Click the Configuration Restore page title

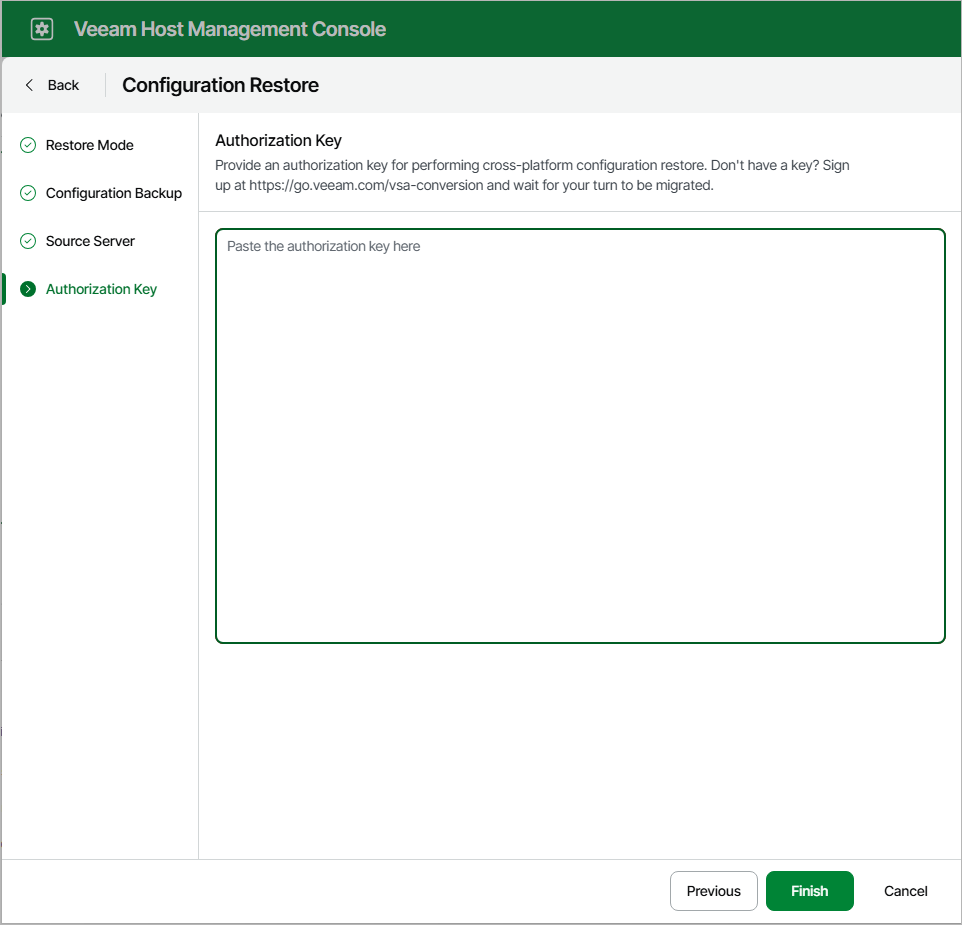coord(219,85)
